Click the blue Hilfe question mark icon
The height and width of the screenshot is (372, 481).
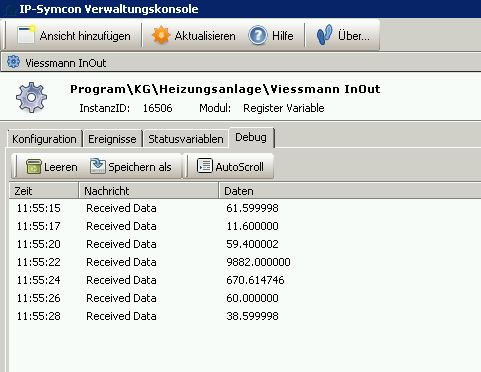pos(258,35)
